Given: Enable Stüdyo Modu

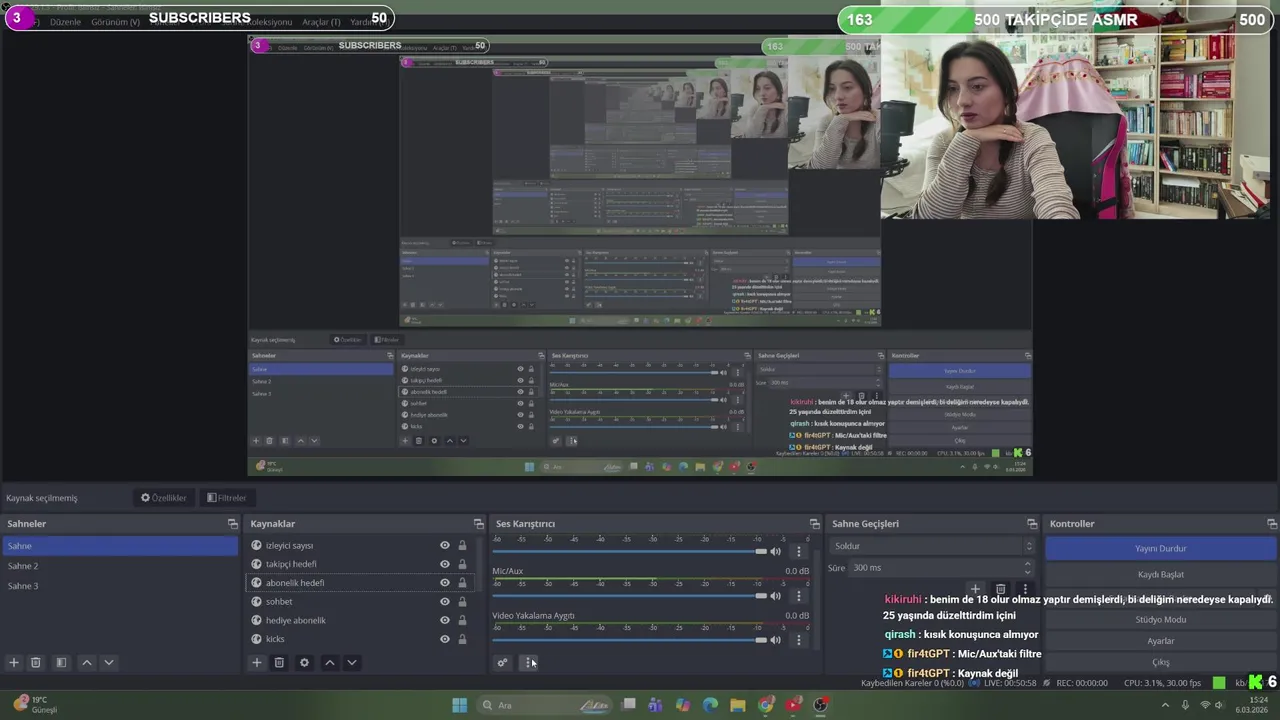Looking at the screenshot, I should point(1160,619).
